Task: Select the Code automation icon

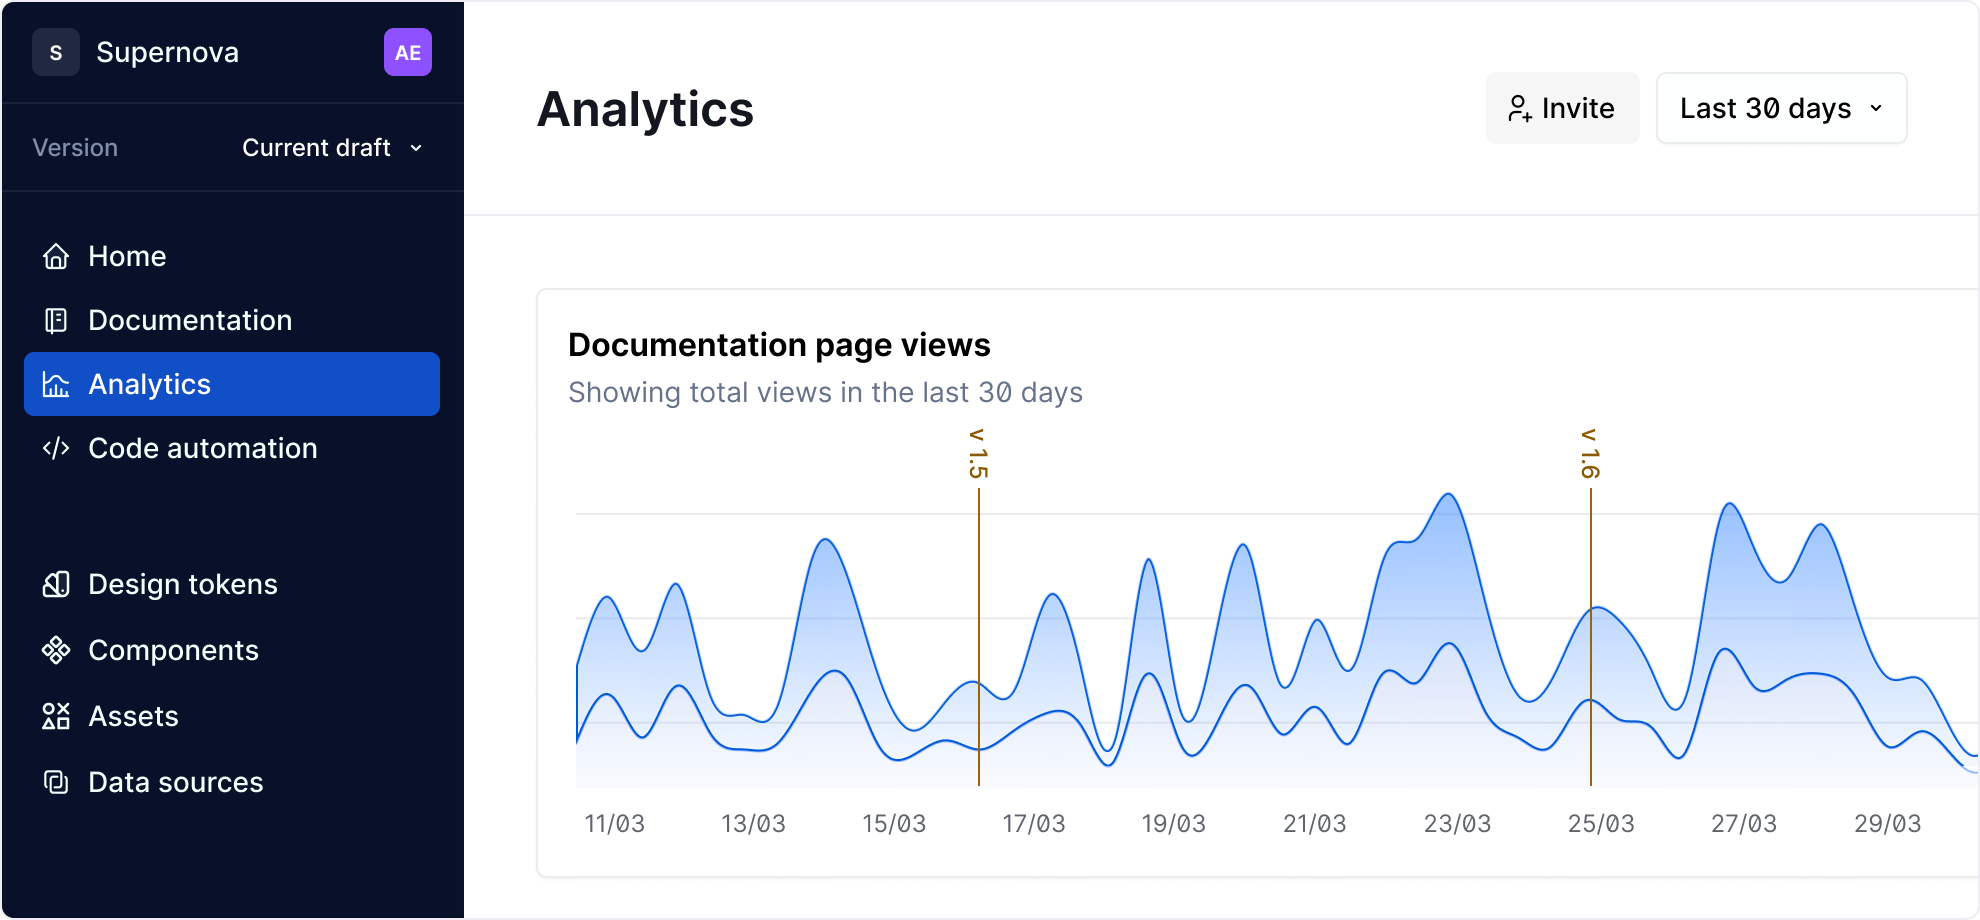Action: tap(56, 448)
